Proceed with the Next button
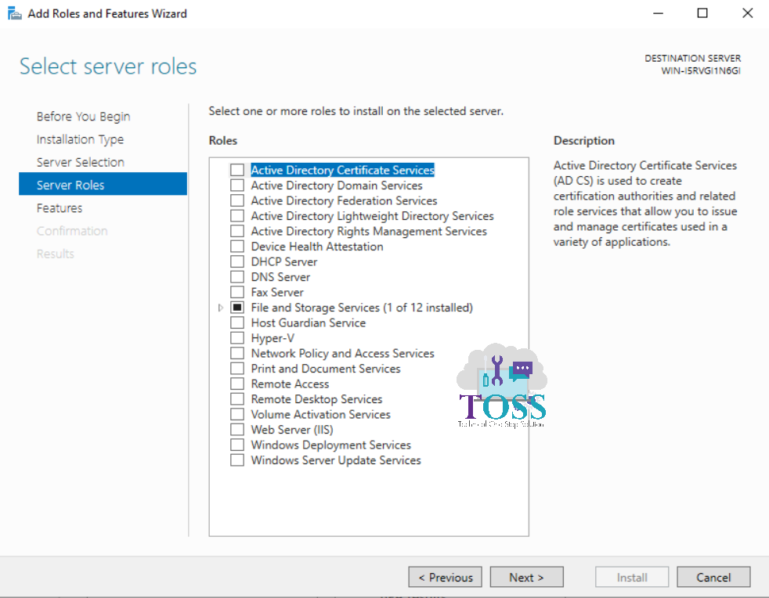The height and width of the screenshot is (598, 769). click(526, 577)
